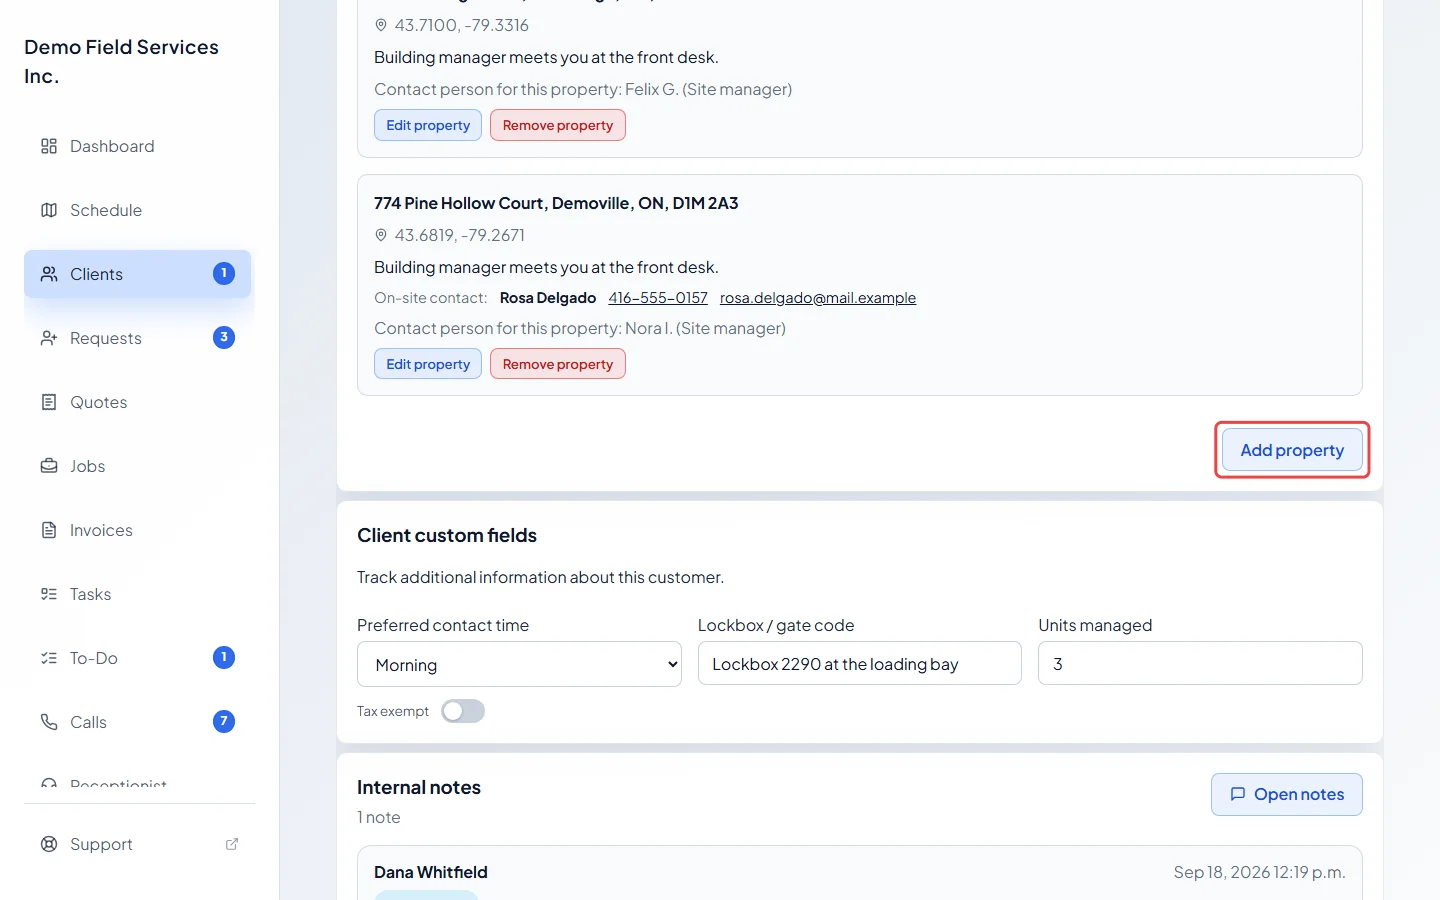The image size is (1440, 900).
Task: Click rosa.delgado@mail.example email link
Action: [x=818, y=298]
